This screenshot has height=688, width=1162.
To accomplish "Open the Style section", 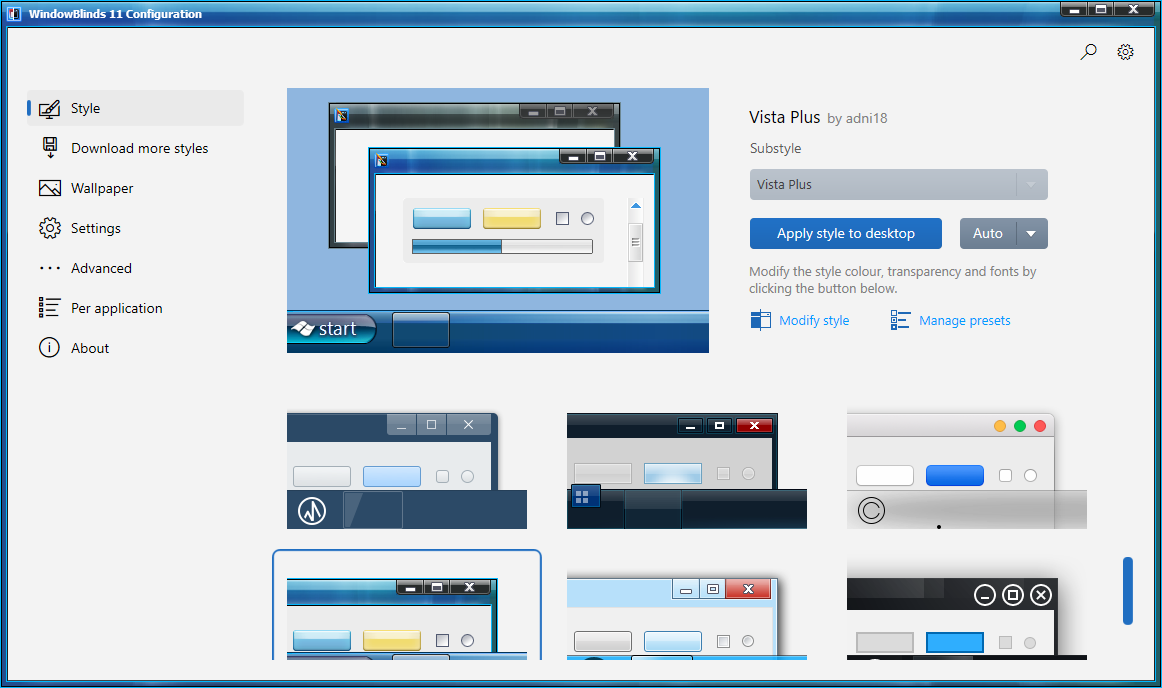I will point(135,108).
